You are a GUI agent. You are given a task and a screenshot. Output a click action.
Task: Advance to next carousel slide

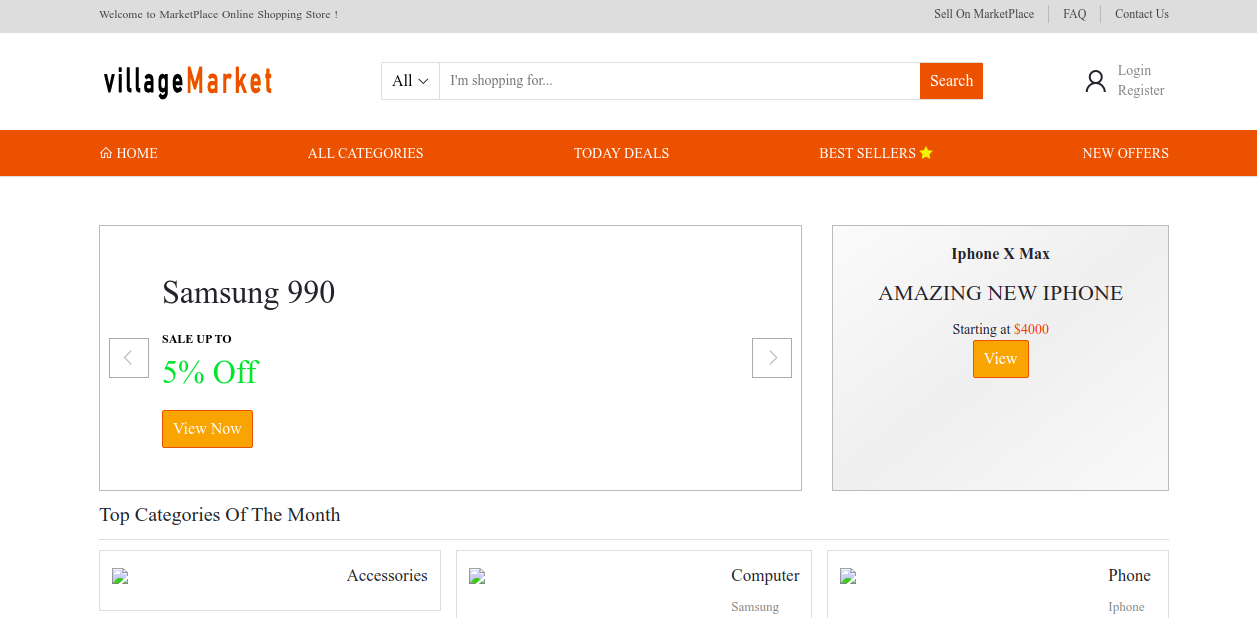click(771, 358)
